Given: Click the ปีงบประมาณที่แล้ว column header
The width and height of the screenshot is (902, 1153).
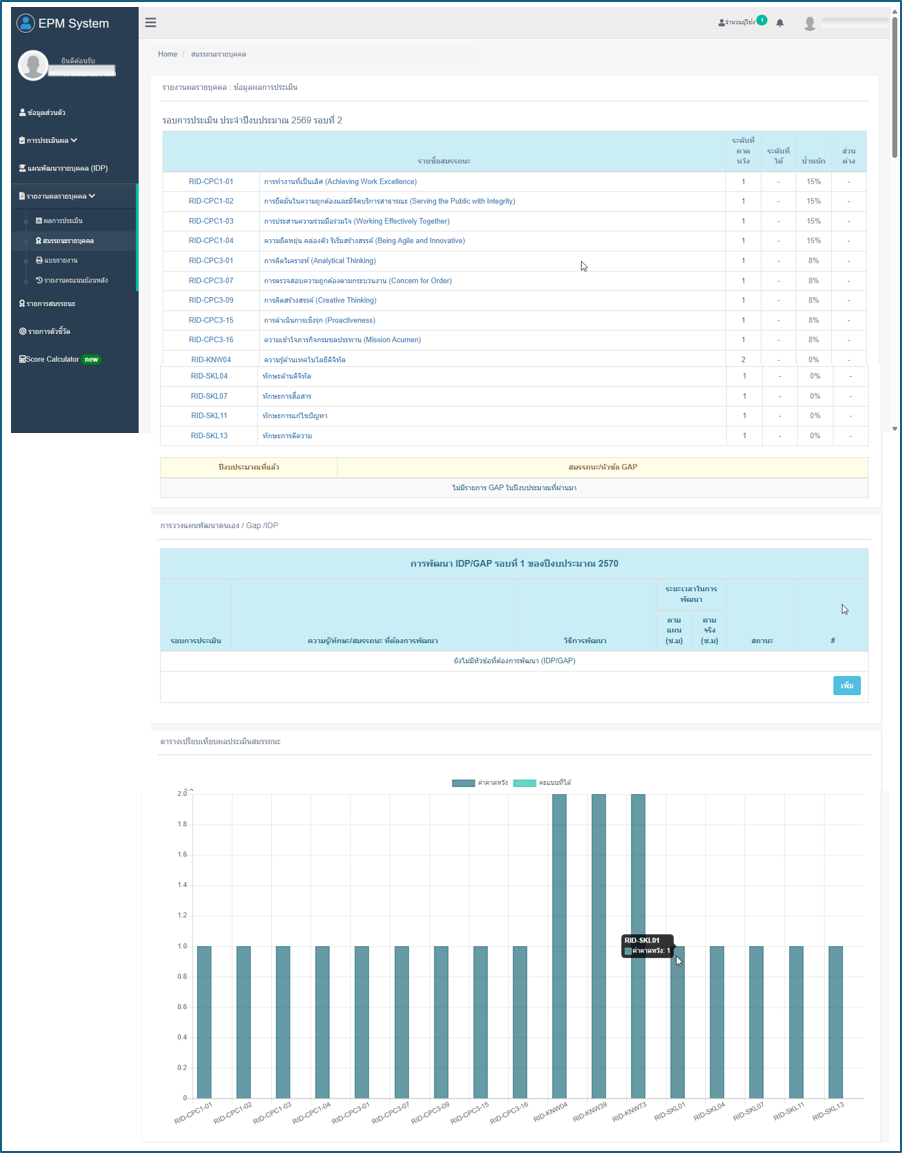Looking at the screenshot, I should tap(248, 467).
